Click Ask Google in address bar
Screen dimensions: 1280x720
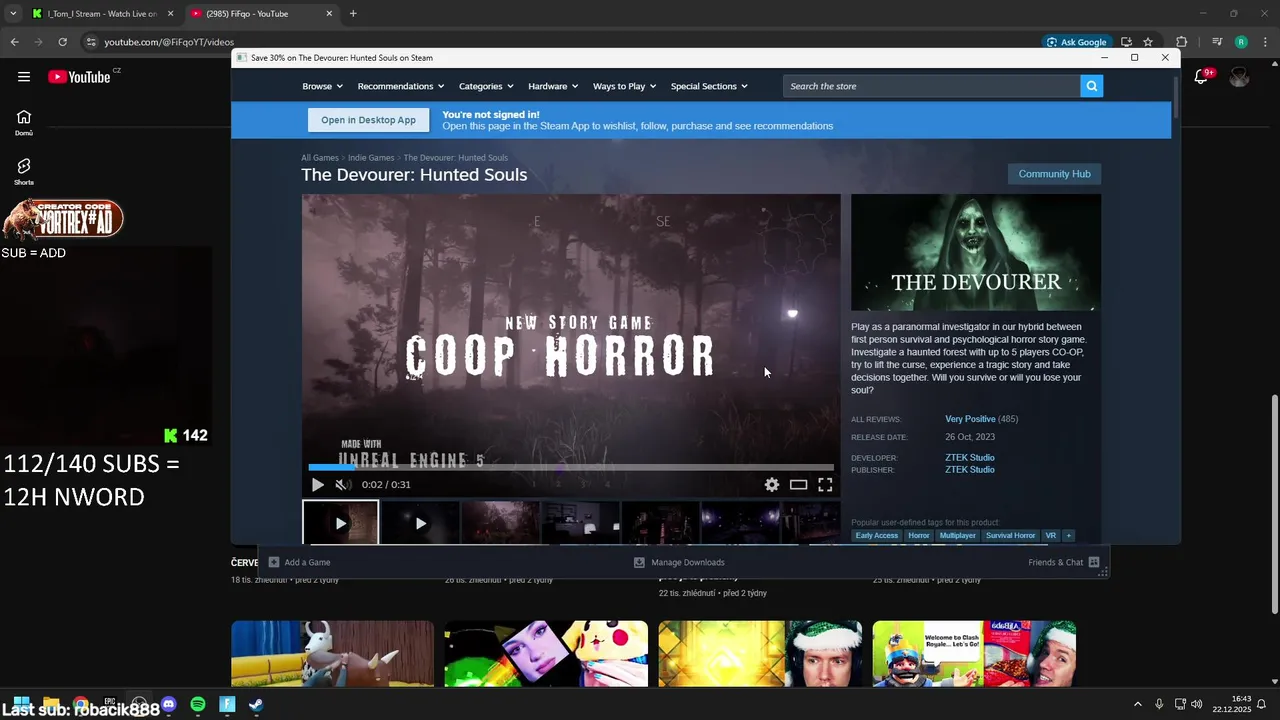(x=1077, y=42)
